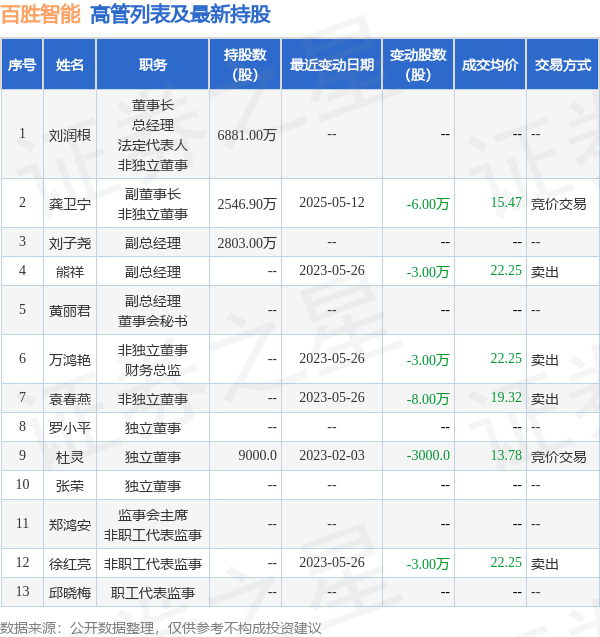The height and width of the screenshot is (637, 600).
Task: Click row number 10
Action: [x=22, y=484]
